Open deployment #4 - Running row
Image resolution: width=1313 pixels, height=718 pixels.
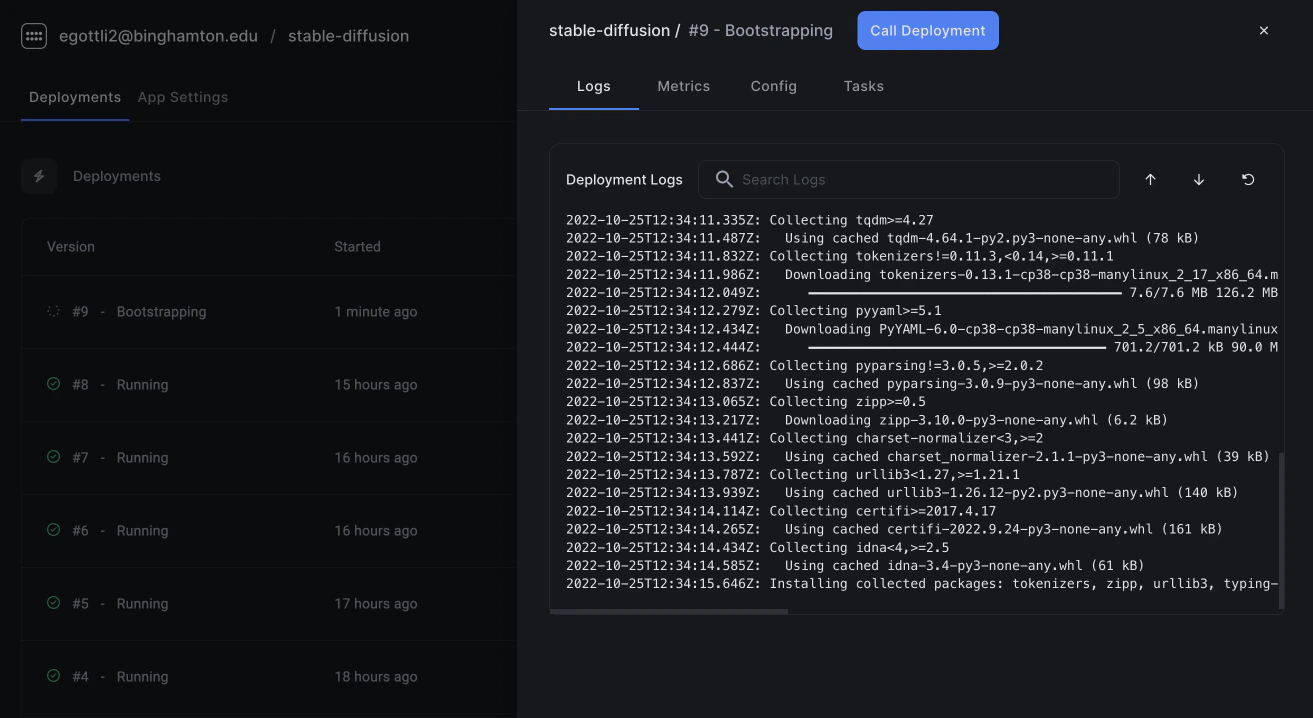point(268,677)
